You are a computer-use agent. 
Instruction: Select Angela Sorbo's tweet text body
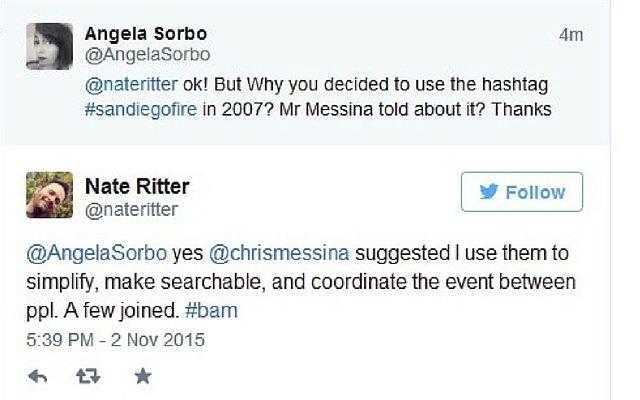318,97
